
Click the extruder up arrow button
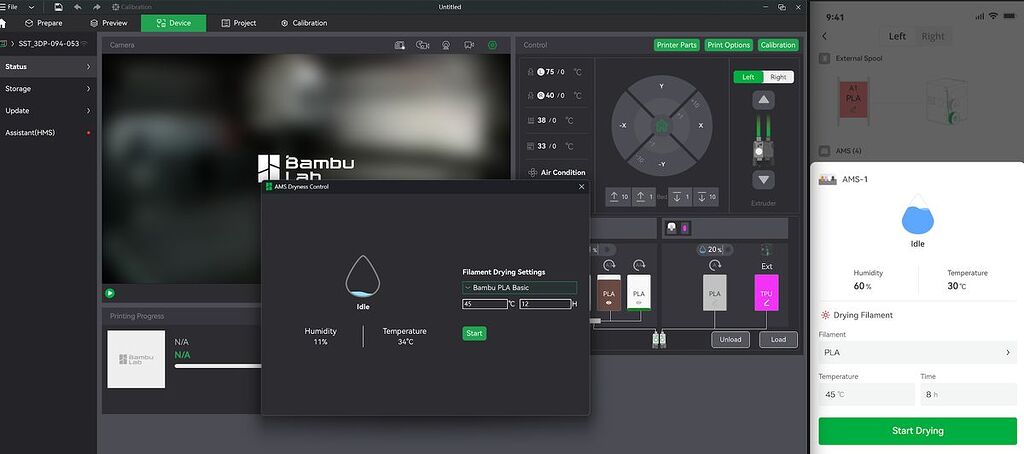click(763, 100)
